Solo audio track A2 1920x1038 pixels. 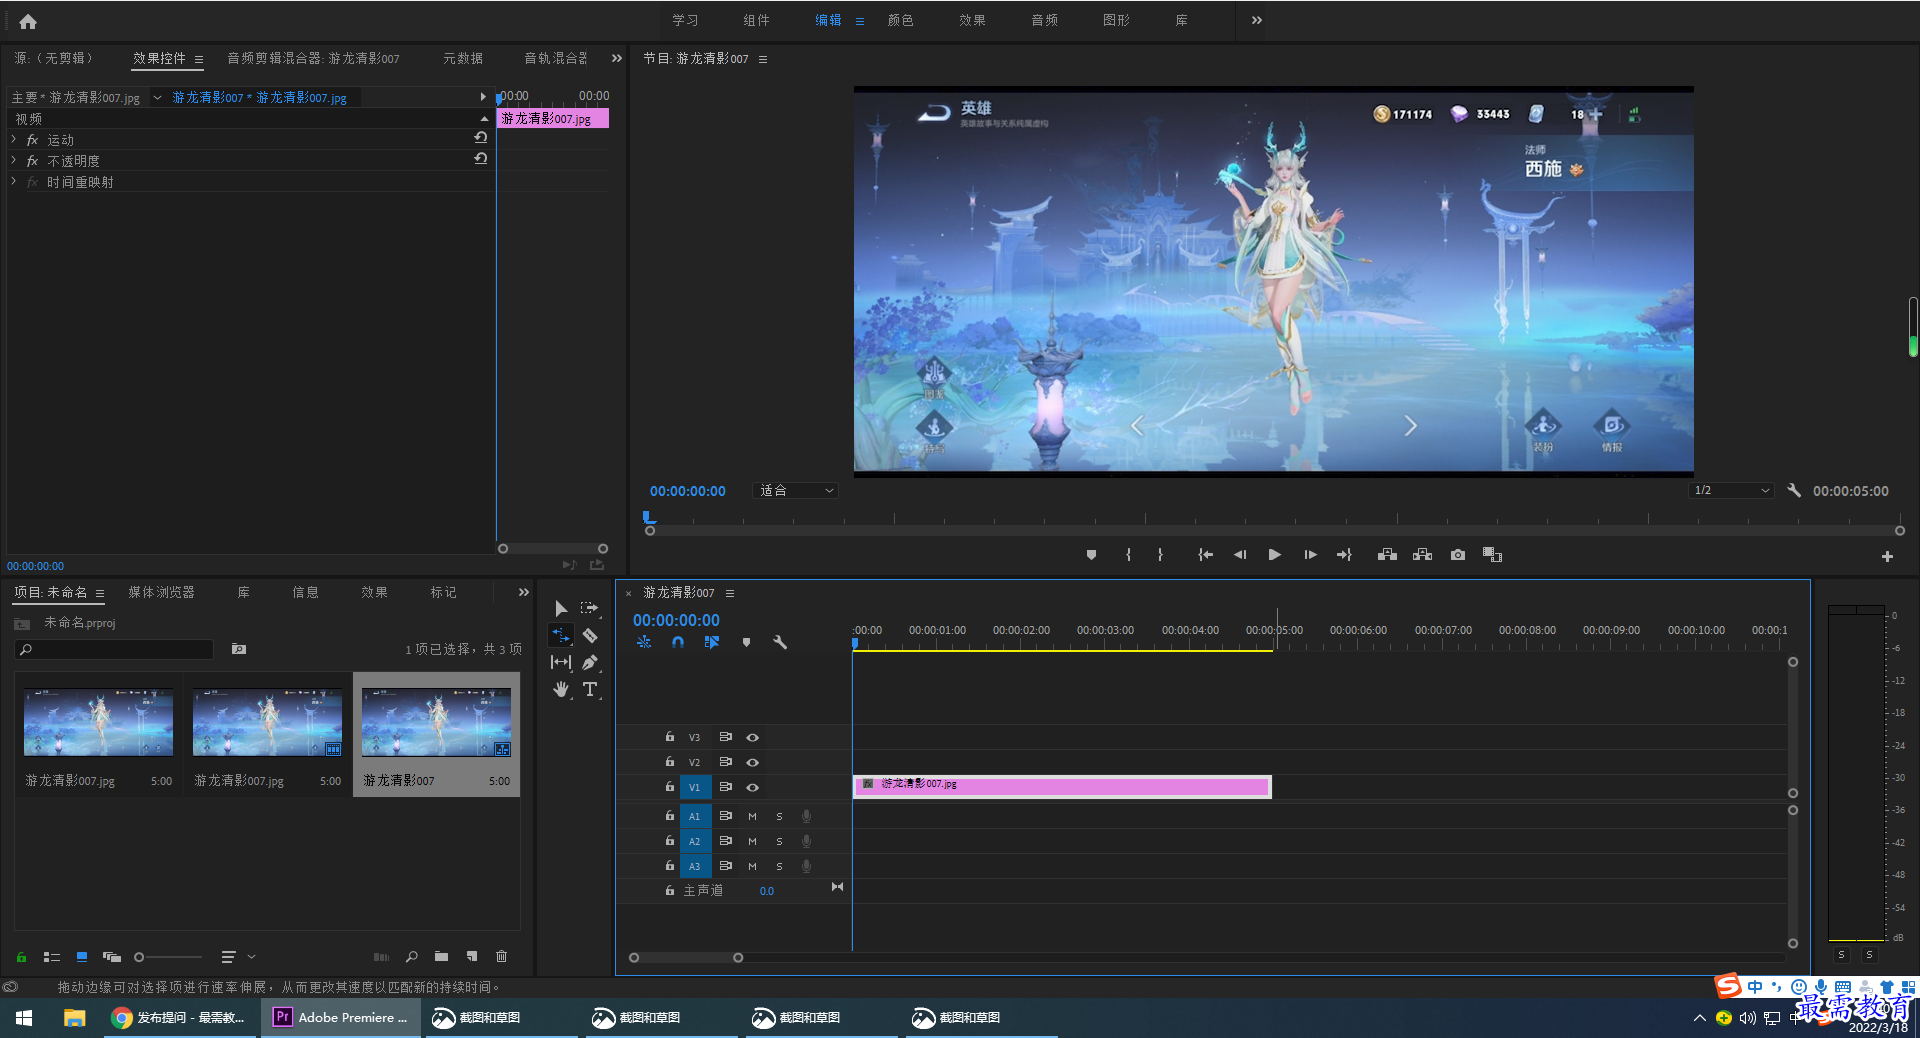[x=779, y=841]
